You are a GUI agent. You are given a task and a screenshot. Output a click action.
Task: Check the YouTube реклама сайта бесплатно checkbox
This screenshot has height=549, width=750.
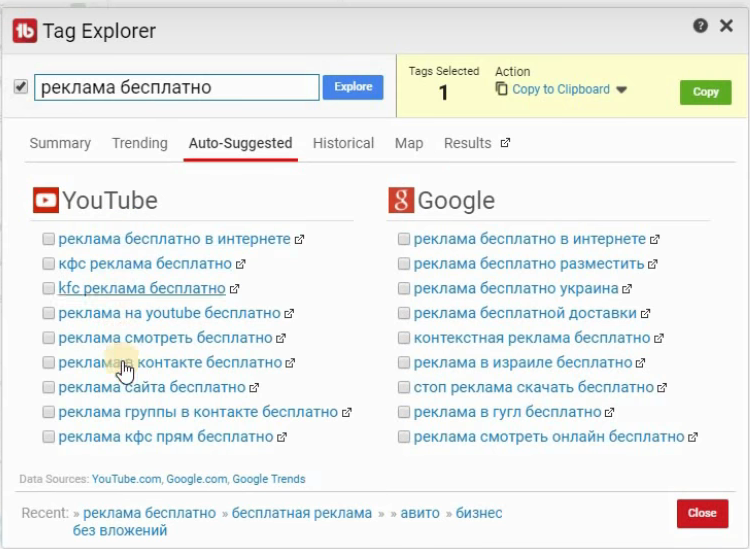(x=48, y=387)
